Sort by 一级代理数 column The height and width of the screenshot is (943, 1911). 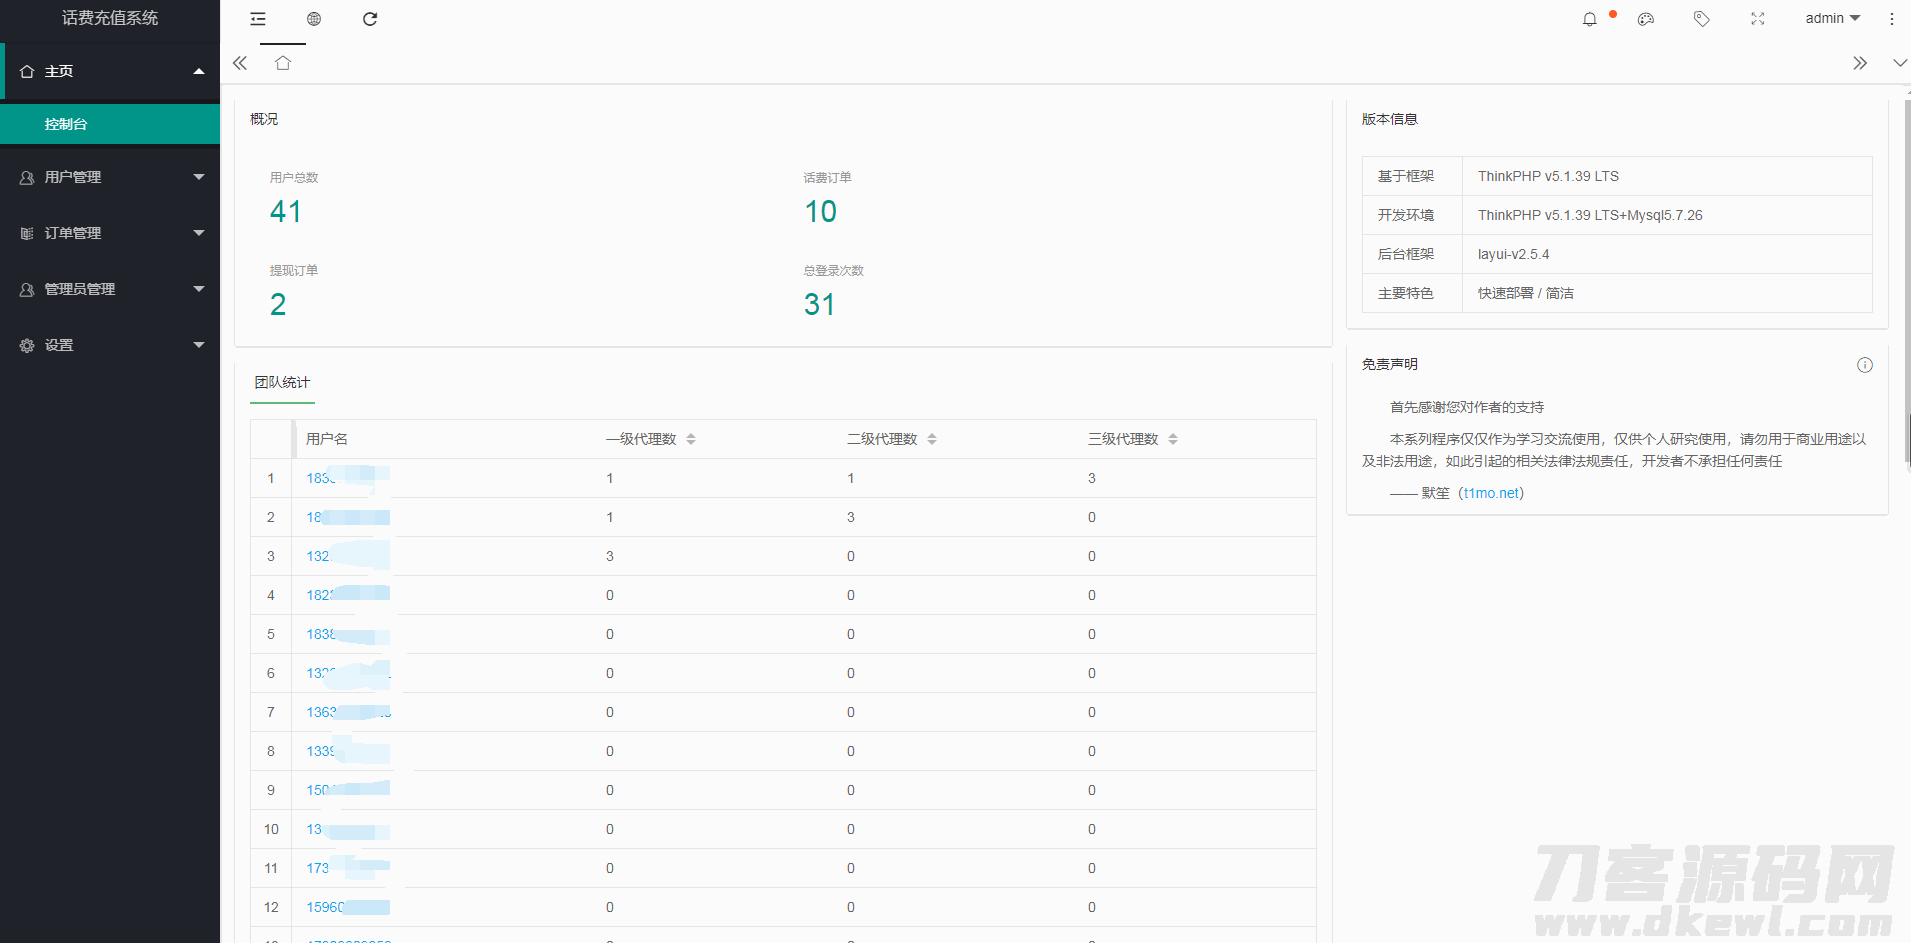(x=690, y=439)
